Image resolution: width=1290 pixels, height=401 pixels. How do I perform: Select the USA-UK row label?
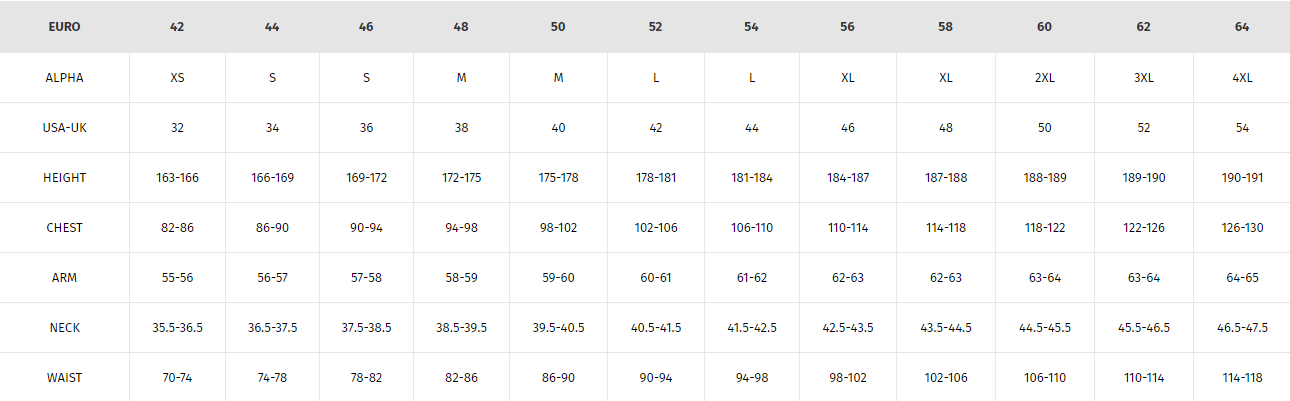tap(64, 128)
